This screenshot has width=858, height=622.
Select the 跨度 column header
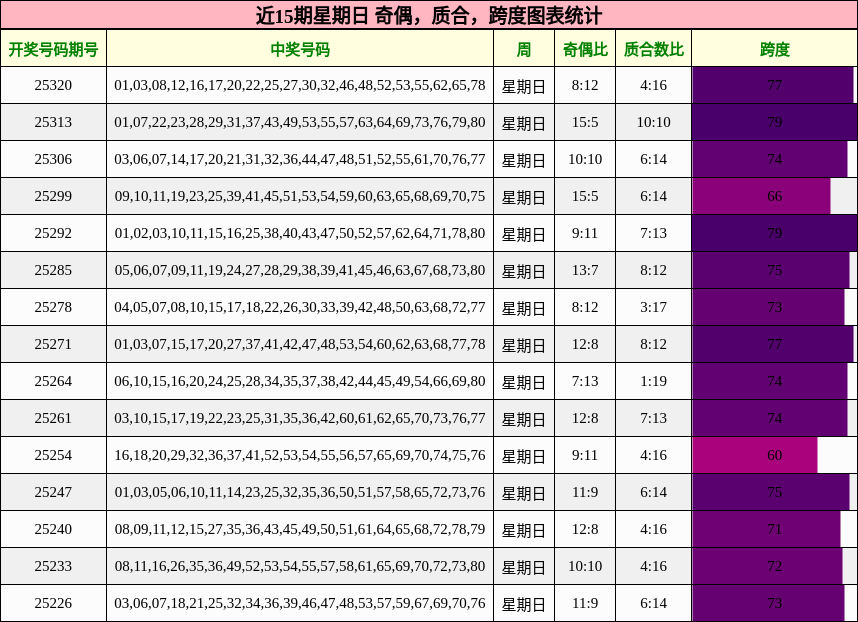(x=774, y=49)
